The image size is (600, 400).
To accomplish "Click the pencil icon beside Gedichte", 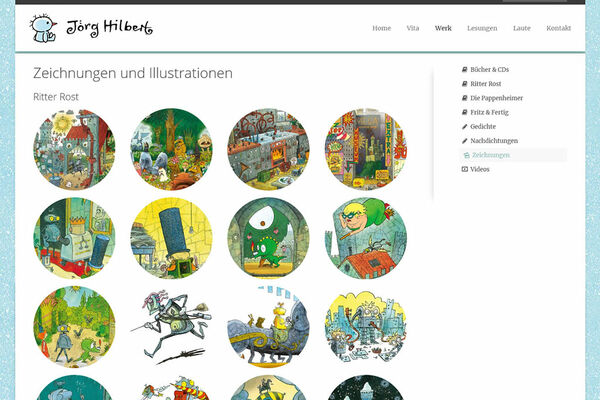I will click(465, 126).
